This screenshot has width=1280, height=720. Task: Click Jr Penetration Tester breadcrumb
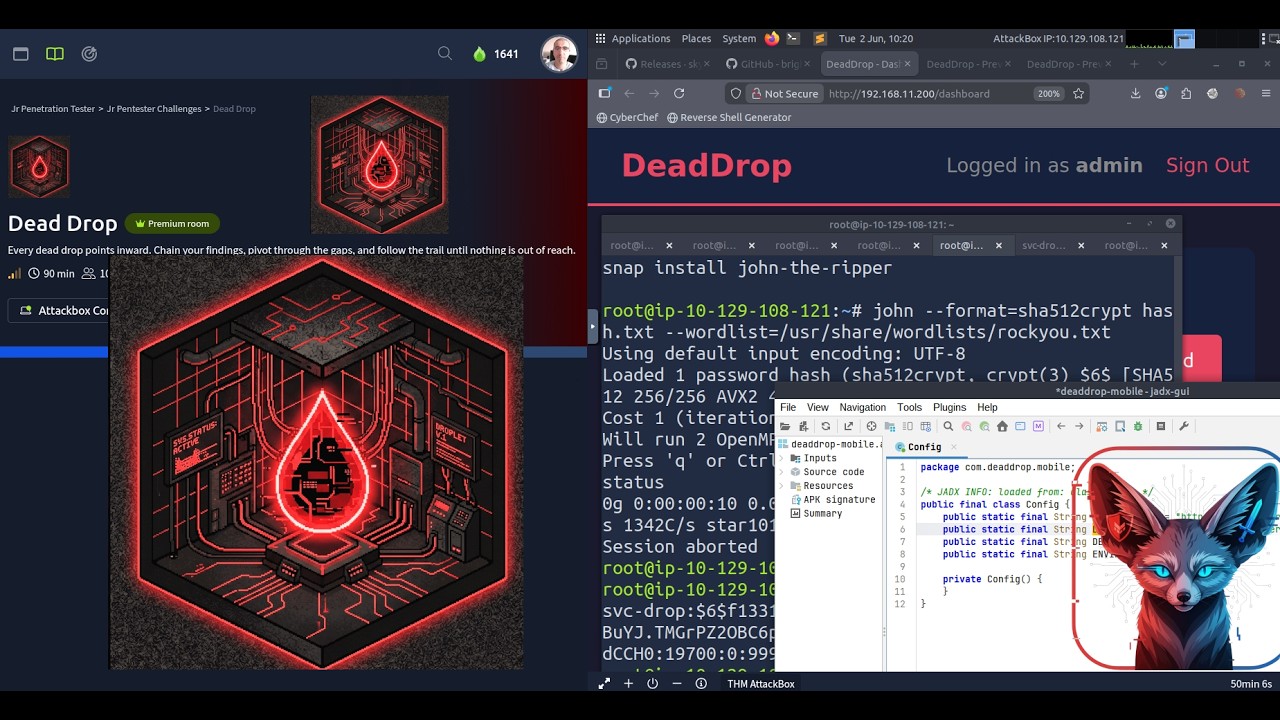click(53, 108)
